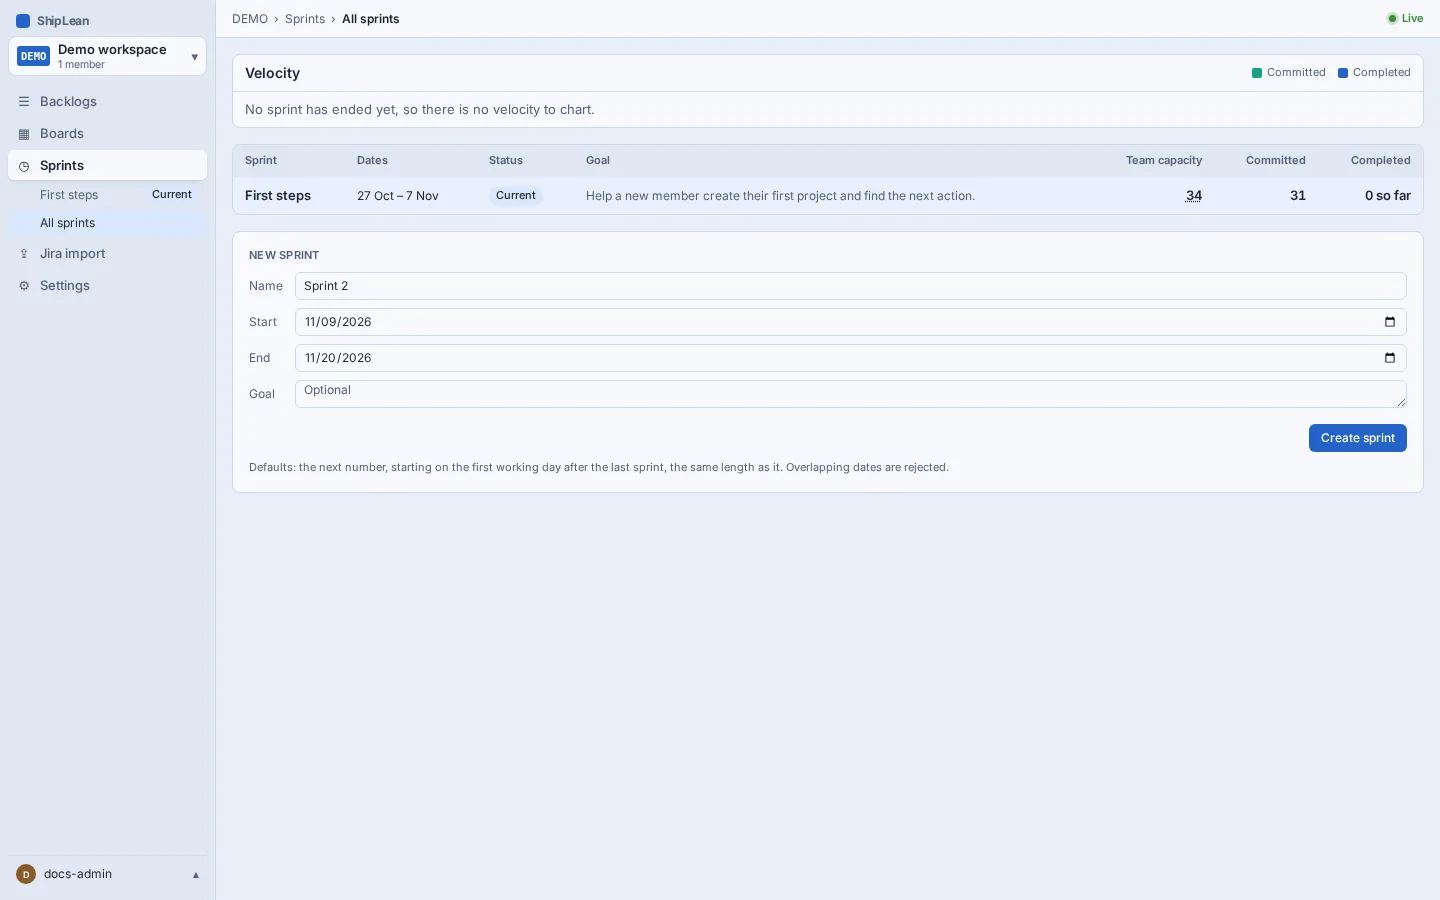
Task: Click the End date input field
Action: tap(850, 358)
